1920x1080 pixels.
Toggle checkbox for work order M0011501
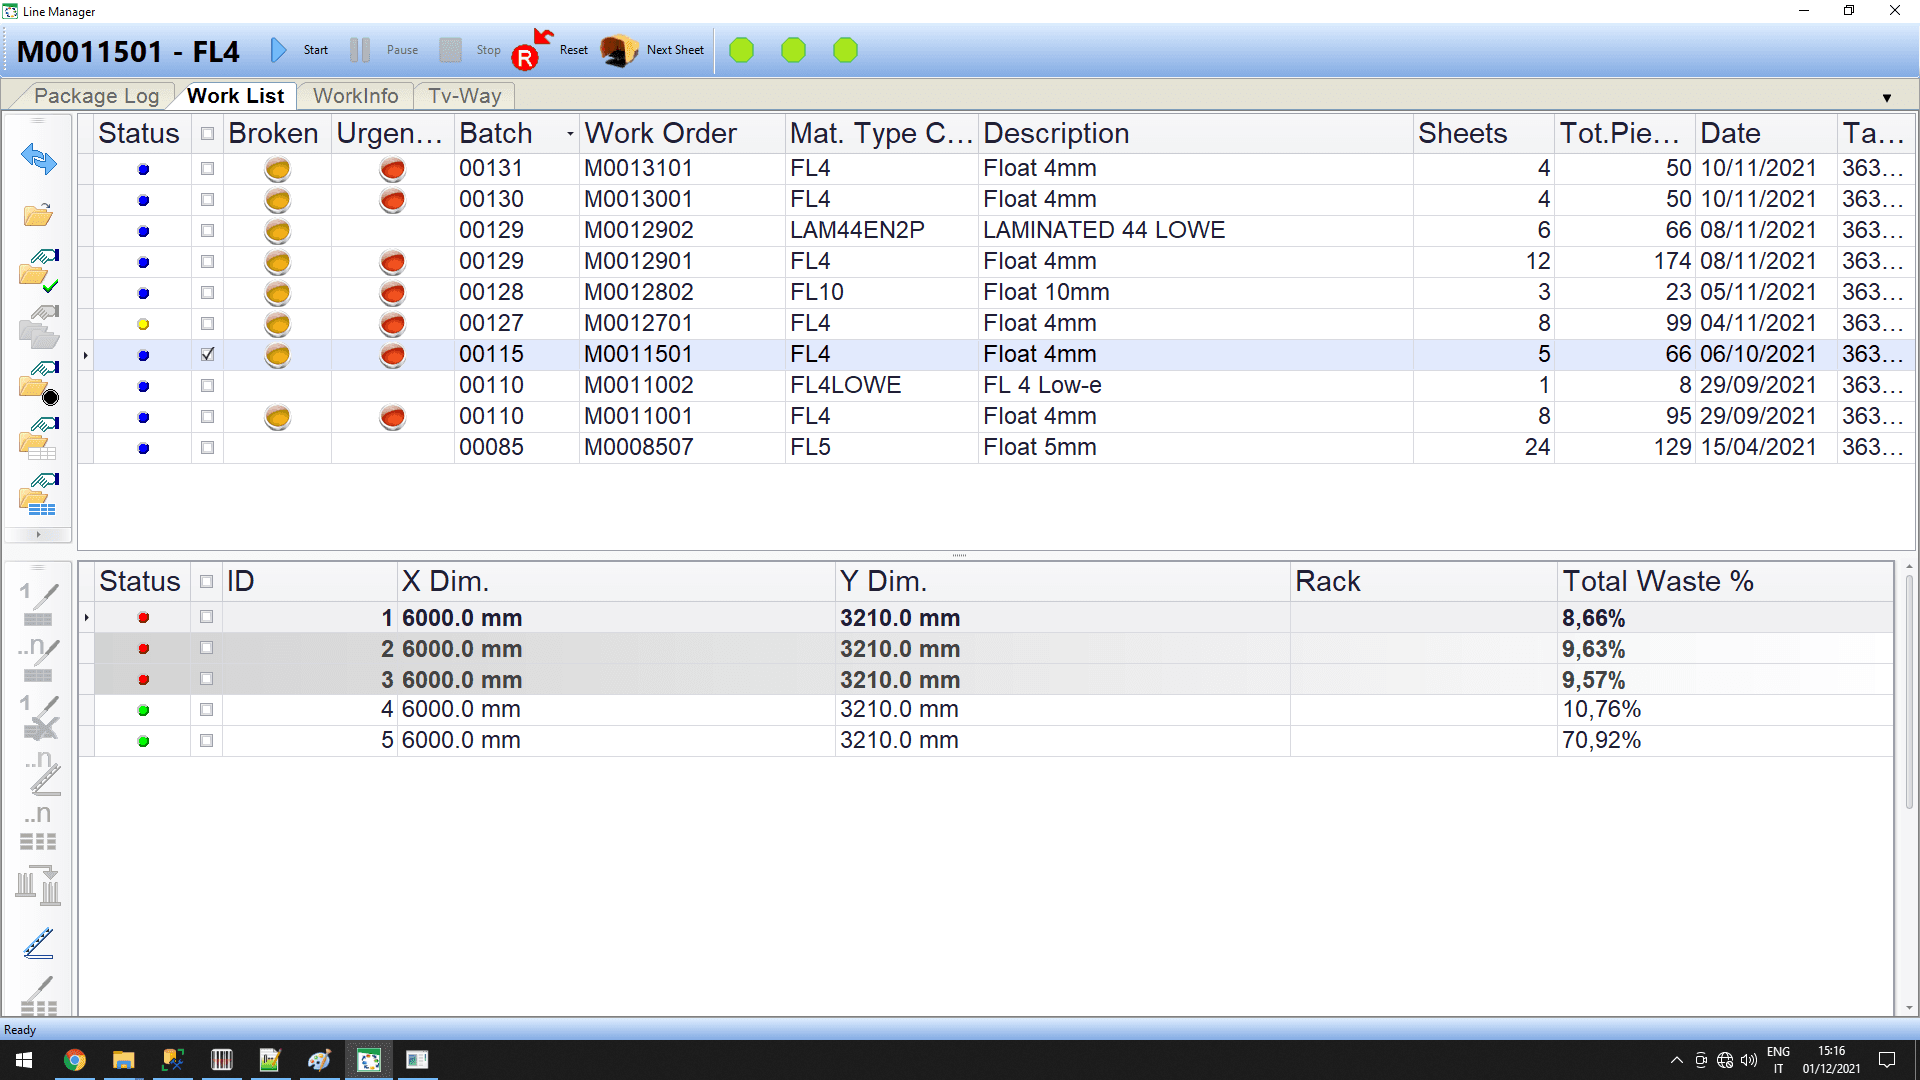tap(207, 354)
